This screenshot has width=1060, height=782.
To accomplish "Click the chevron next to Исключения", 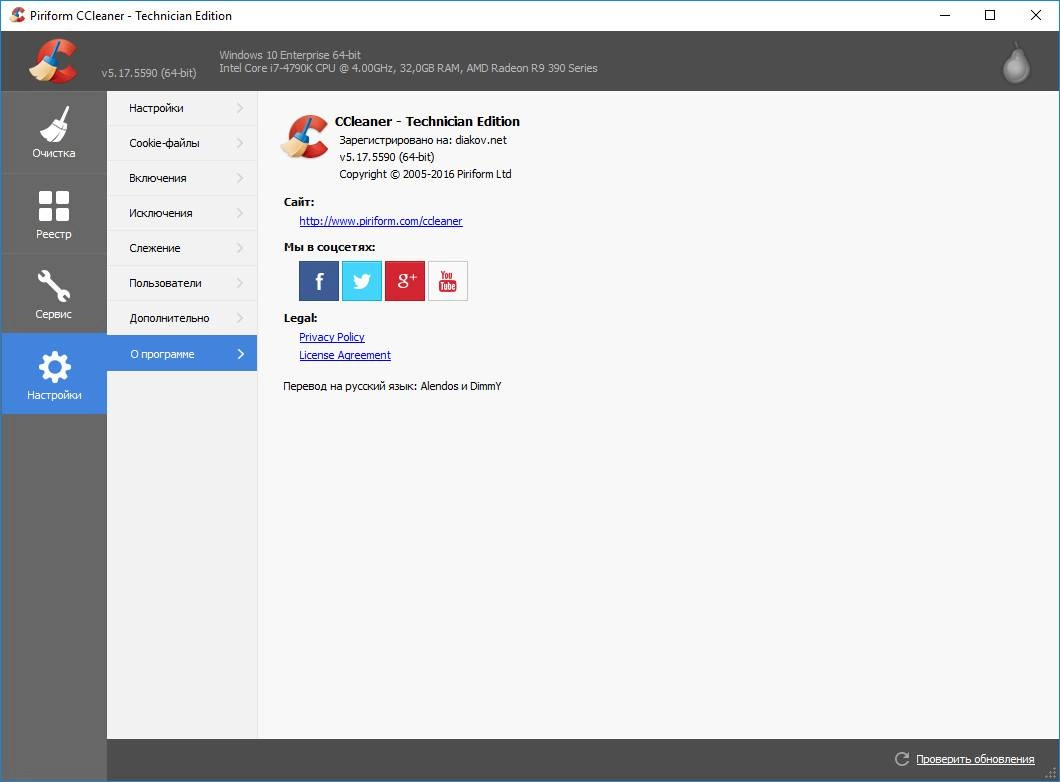I will click(240, 213).
